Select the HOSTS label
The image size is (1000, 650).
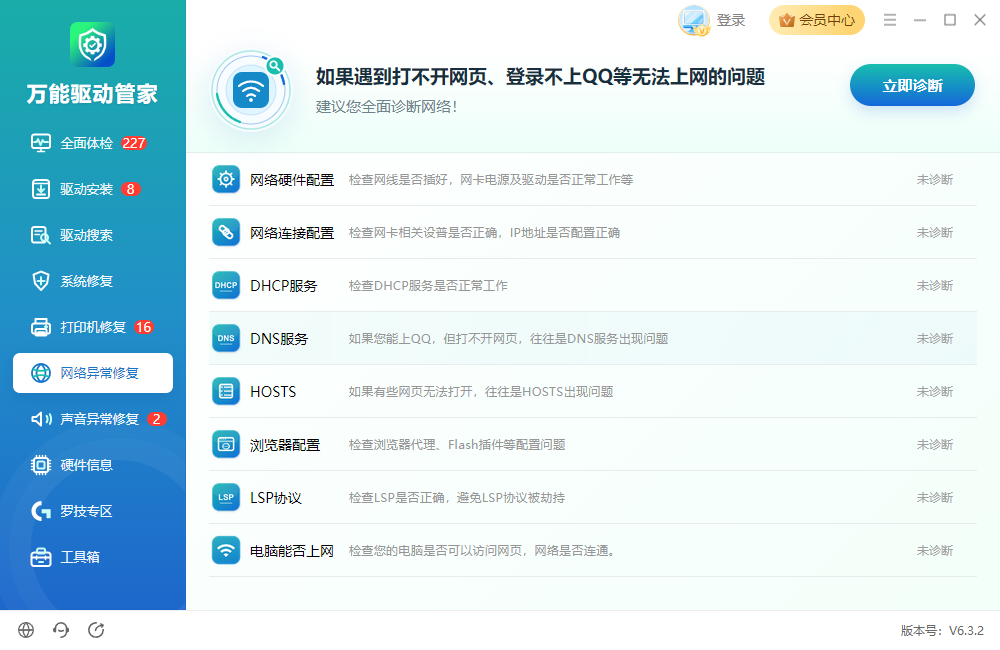[273, 392]
